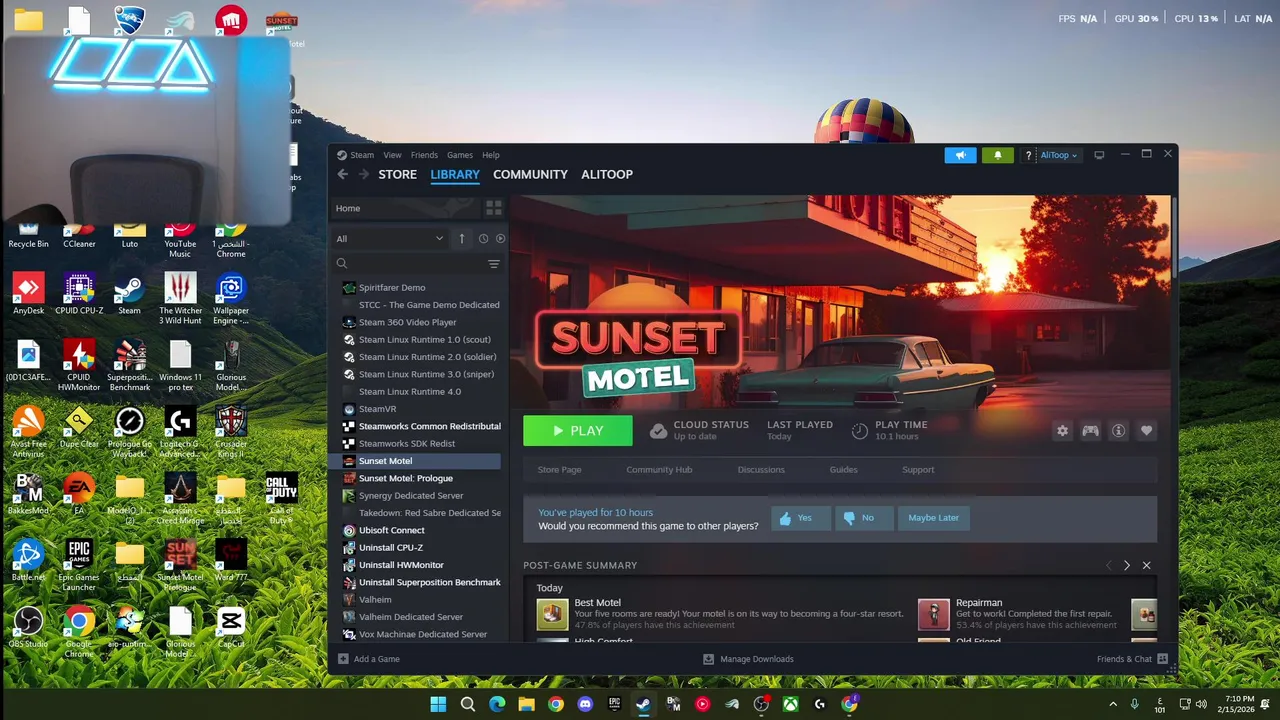Open the AnyDesk desktop shortcut

point(28,294)
